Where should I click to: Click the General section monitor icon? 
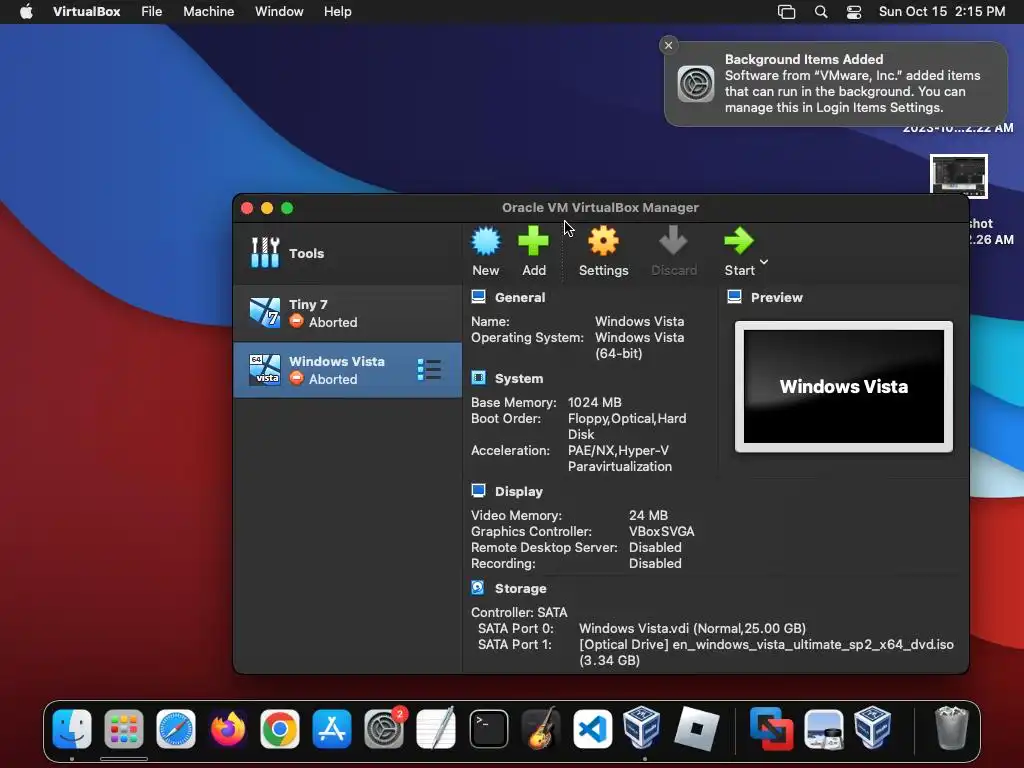478,297
